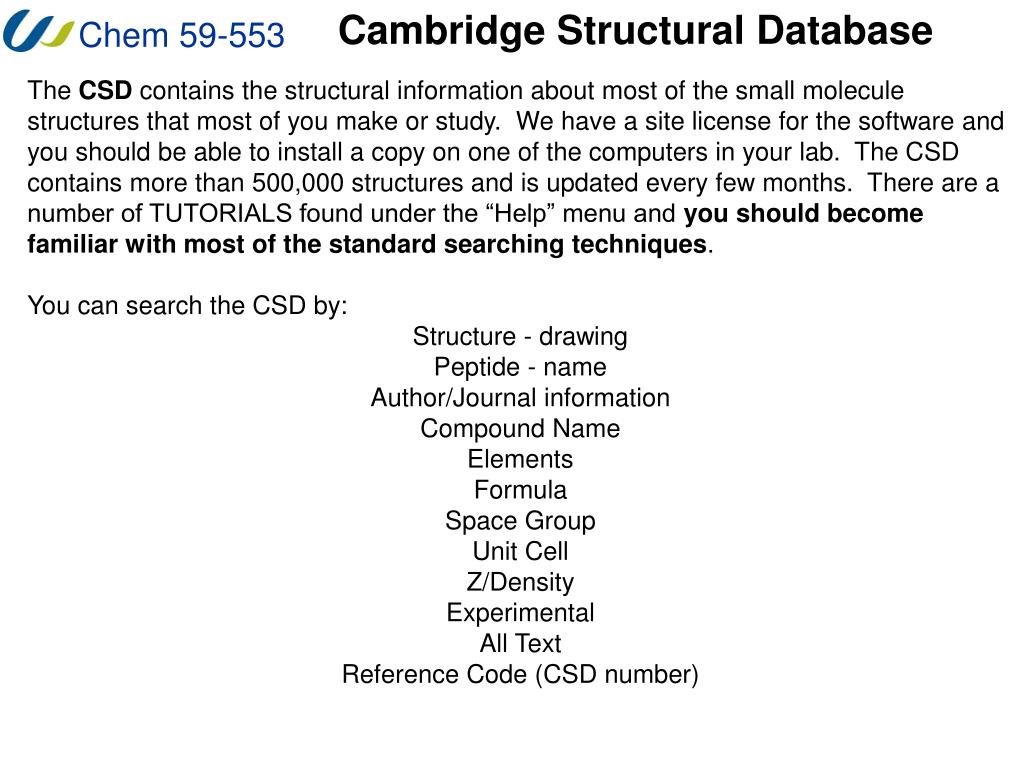Select the 'Elements' search option
Viewport: 1024px width, 768px height.
pos(520,459)
